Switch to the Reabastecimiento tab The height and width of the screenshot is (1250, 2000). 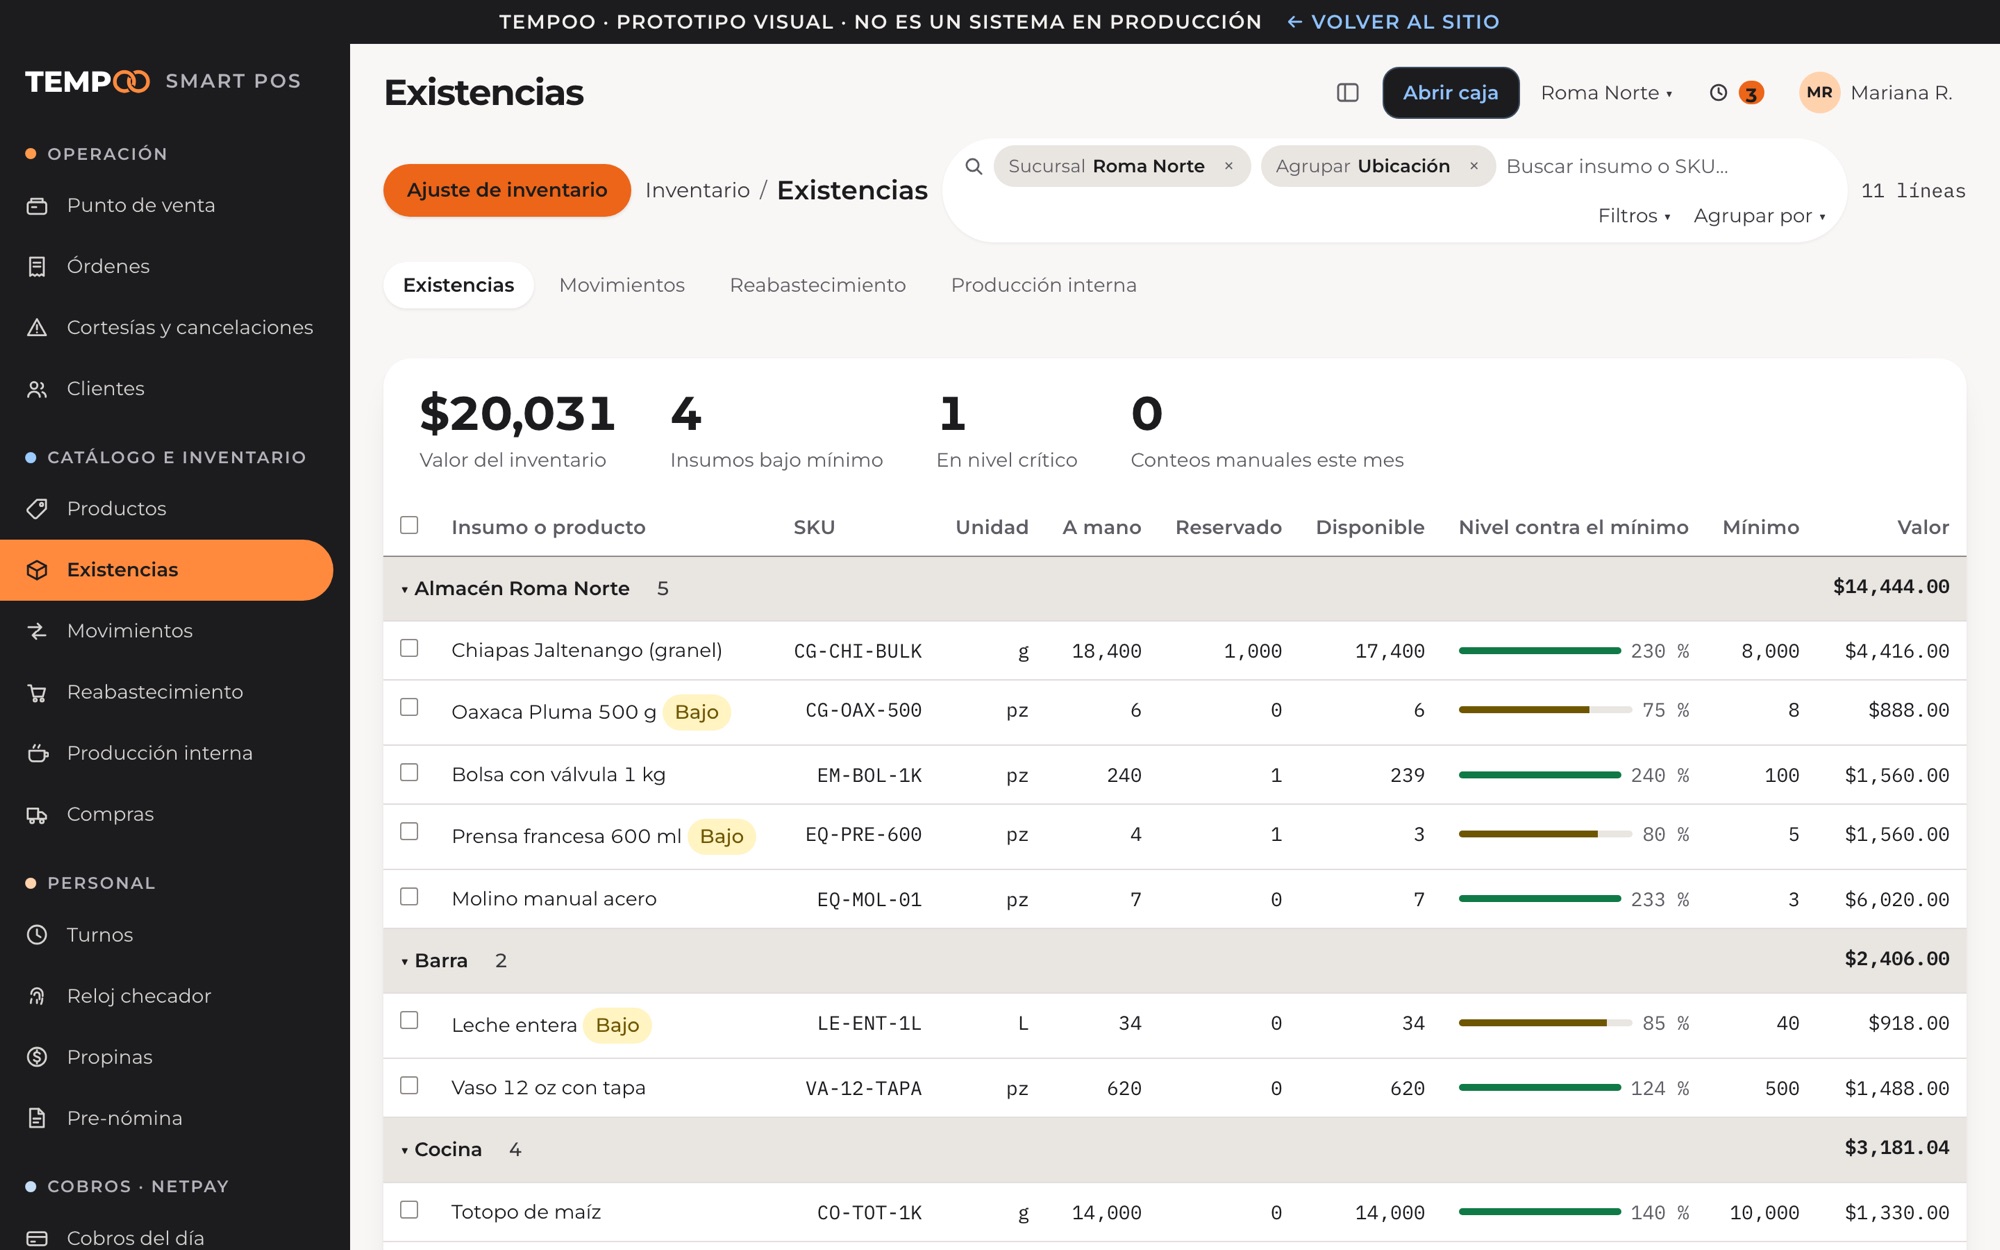pos(818,286)
